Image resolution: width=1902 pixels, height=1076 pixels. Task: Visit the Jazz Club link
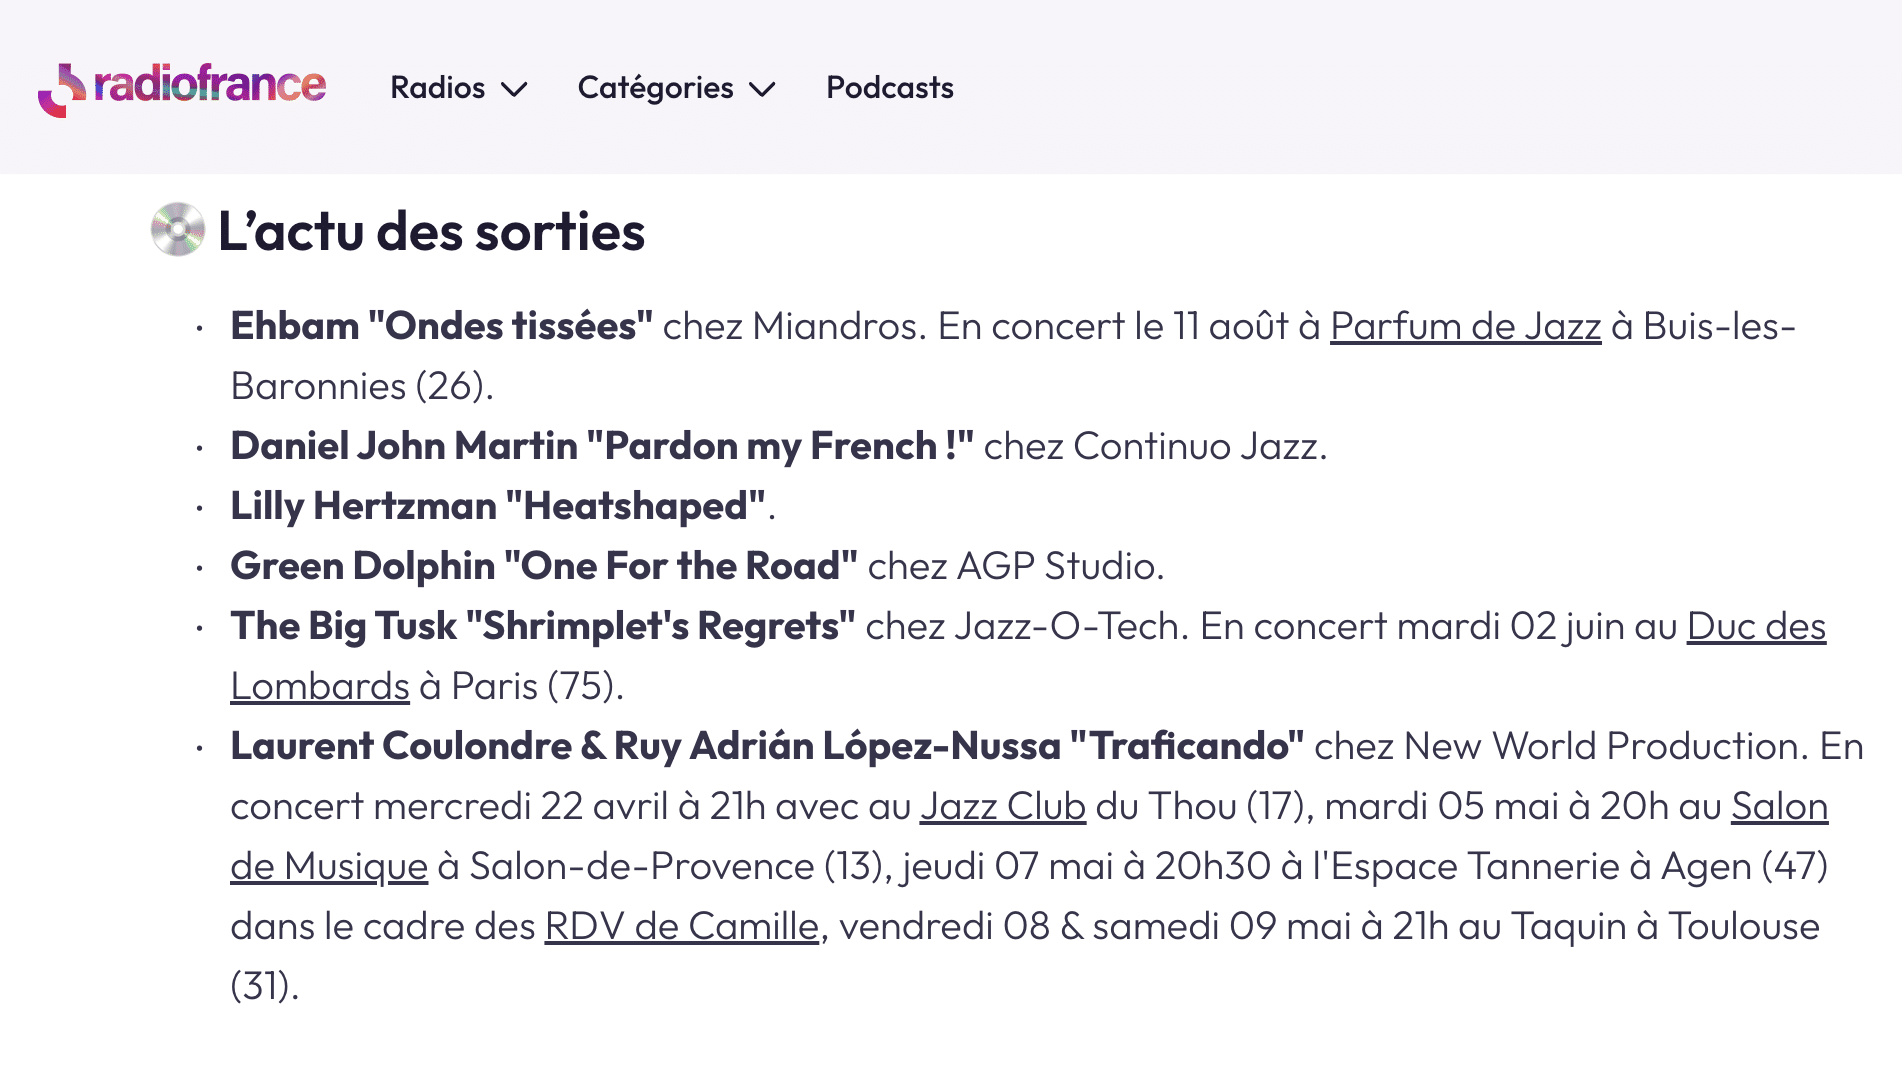point(1003,807)
